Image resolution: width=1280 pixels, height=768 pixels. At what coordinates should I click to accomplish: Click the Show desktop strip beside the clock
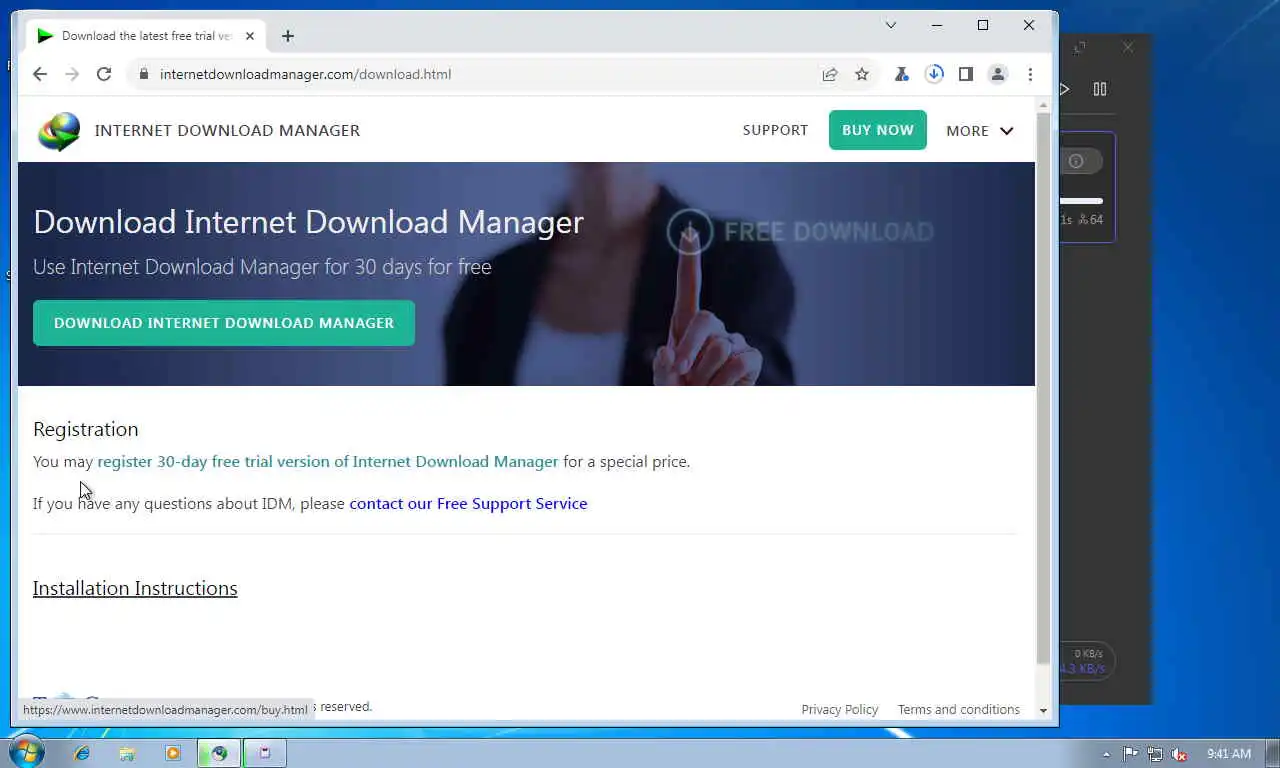[1272, 754]
